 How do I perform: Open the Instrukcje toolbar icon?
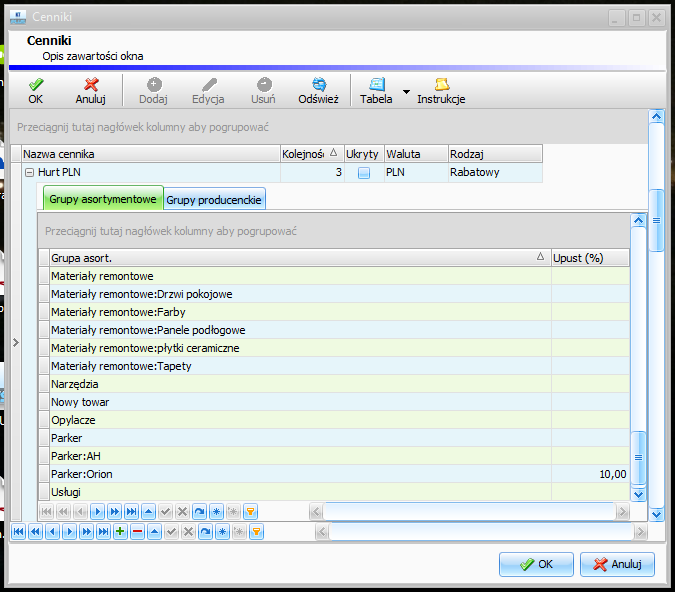point(442,84)
